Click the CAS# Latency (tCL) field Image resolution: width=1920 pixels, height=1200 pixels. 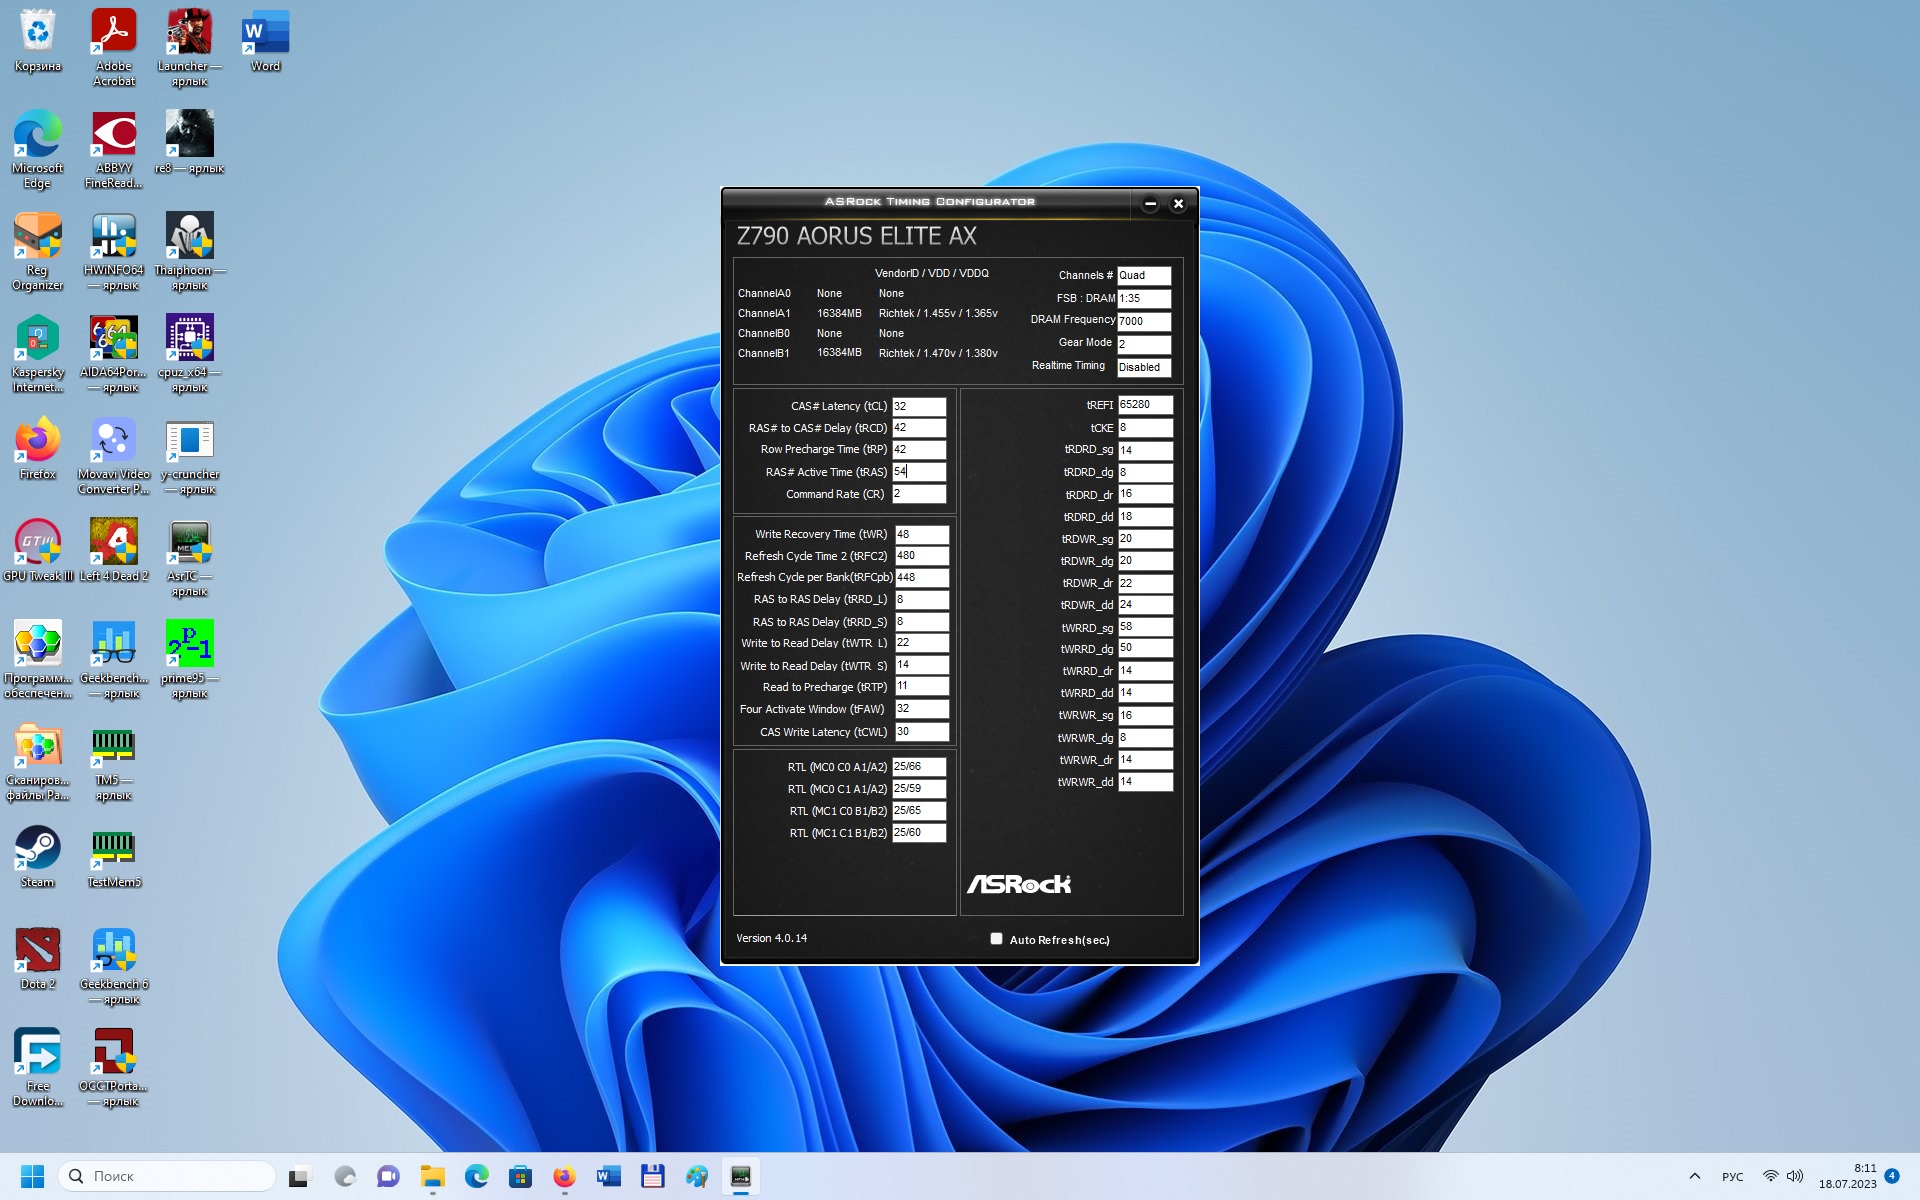918,406
